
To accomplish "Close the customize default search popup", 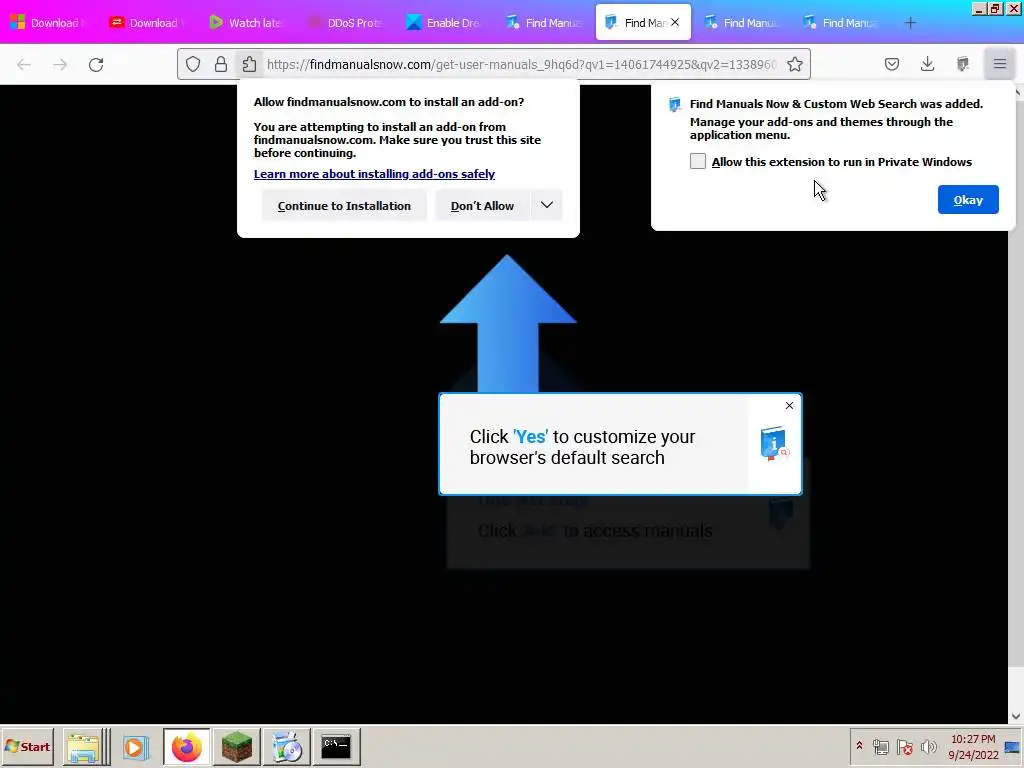I will tap(790, 406).
